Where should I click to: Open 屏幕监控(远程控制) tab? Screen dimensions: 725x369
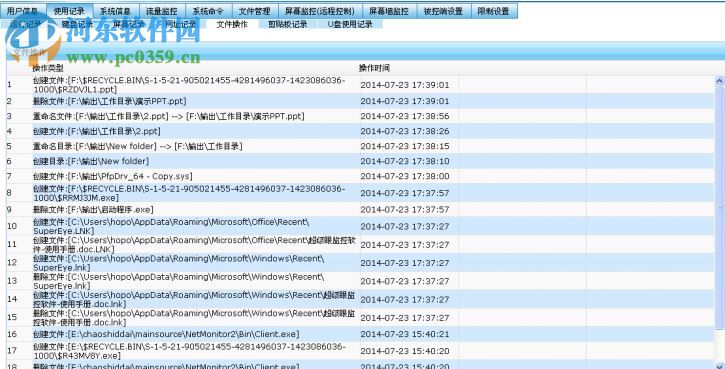pos(319,11)
